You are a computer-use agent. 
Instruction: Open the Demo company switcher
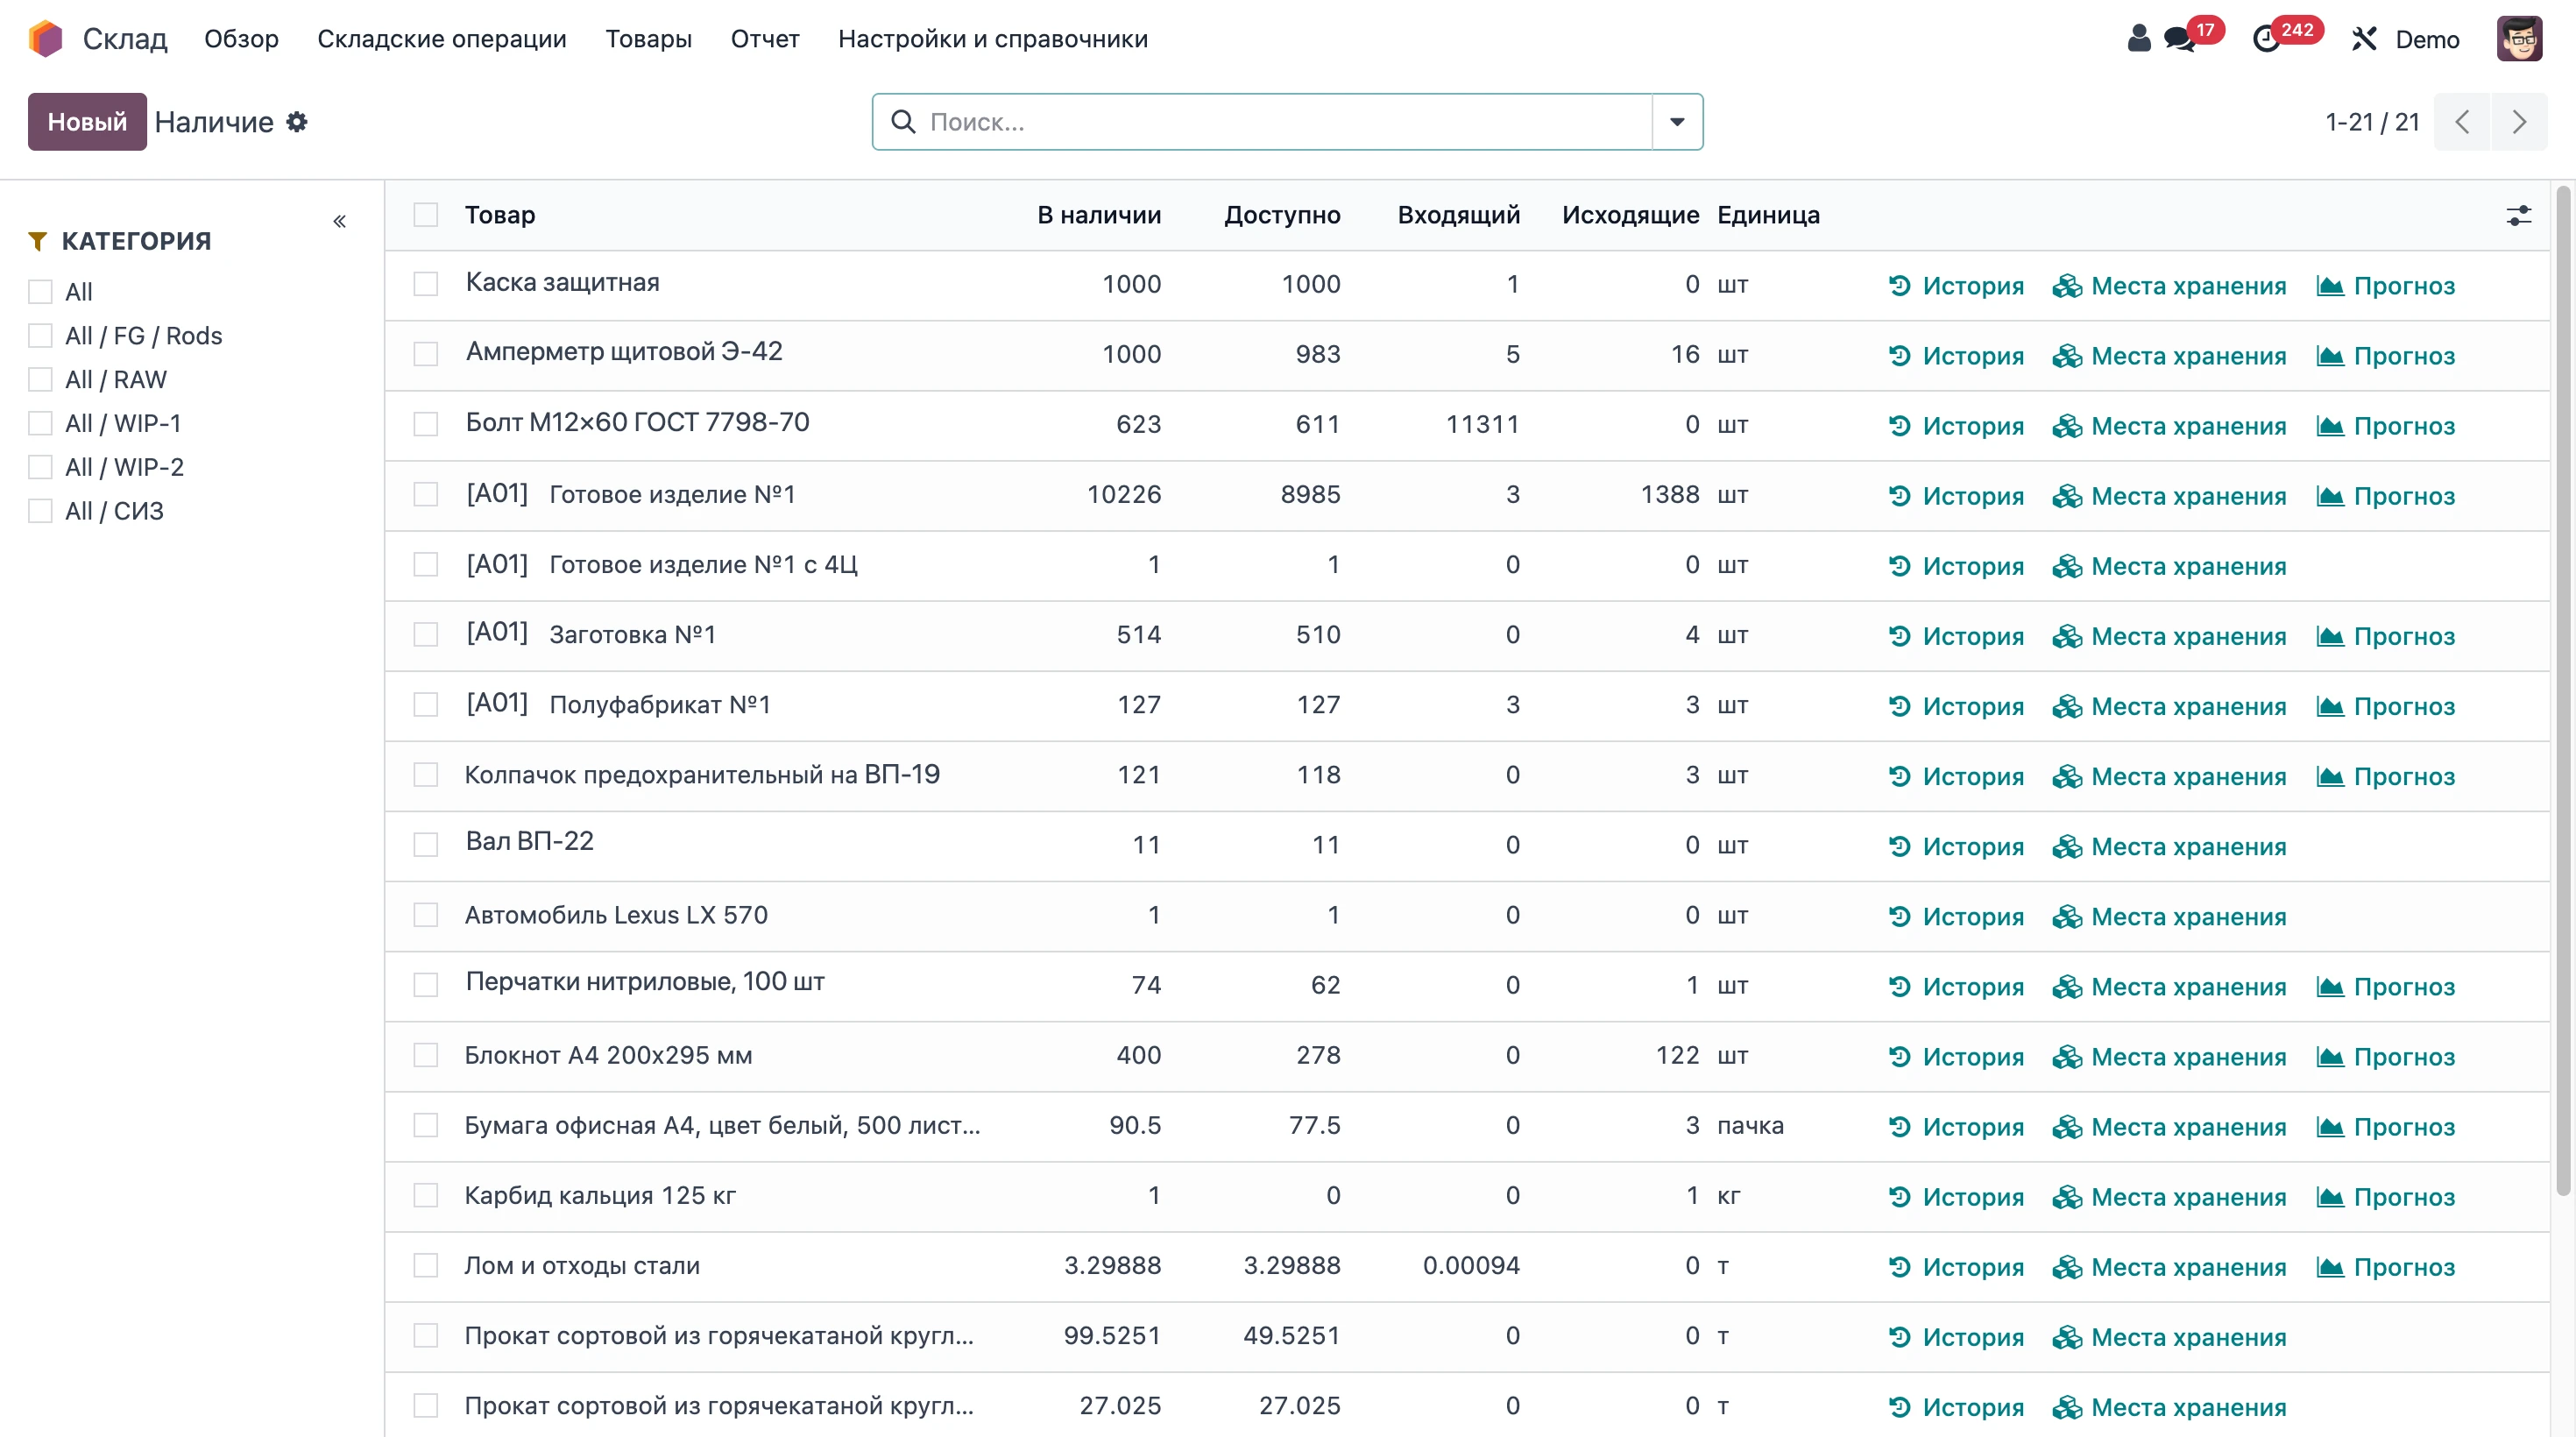click(2426, 39)
